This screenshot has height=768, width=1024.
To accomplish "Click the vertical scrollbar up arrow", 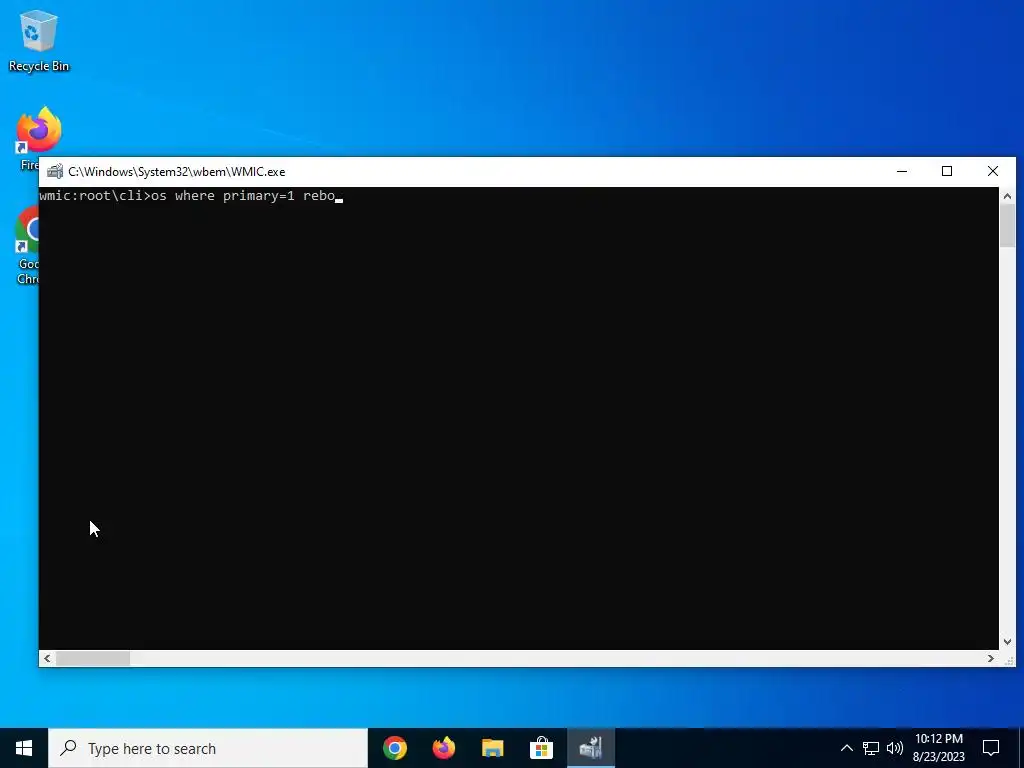I will coord(1007,195).
